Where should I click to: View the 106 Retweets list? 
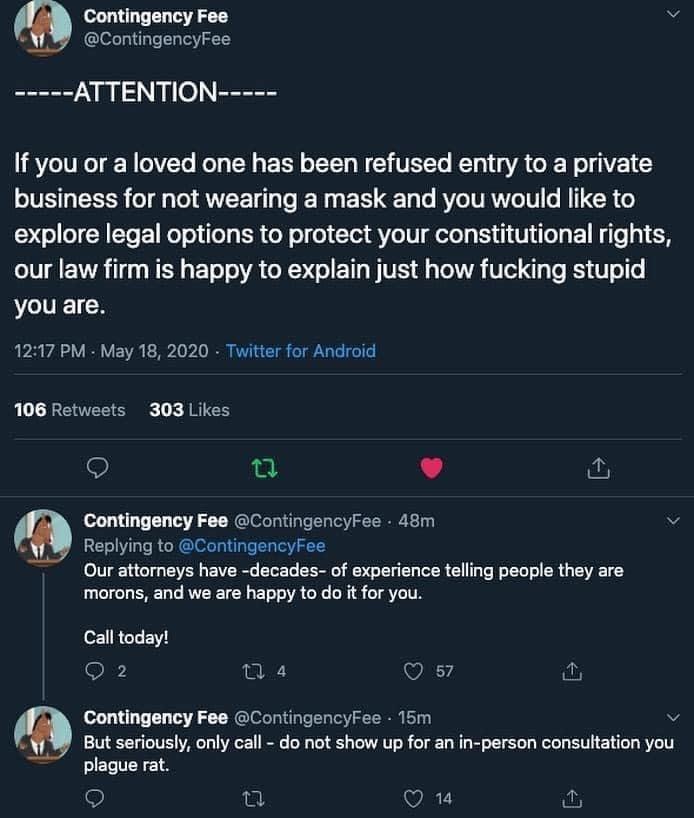pos(70,410)
